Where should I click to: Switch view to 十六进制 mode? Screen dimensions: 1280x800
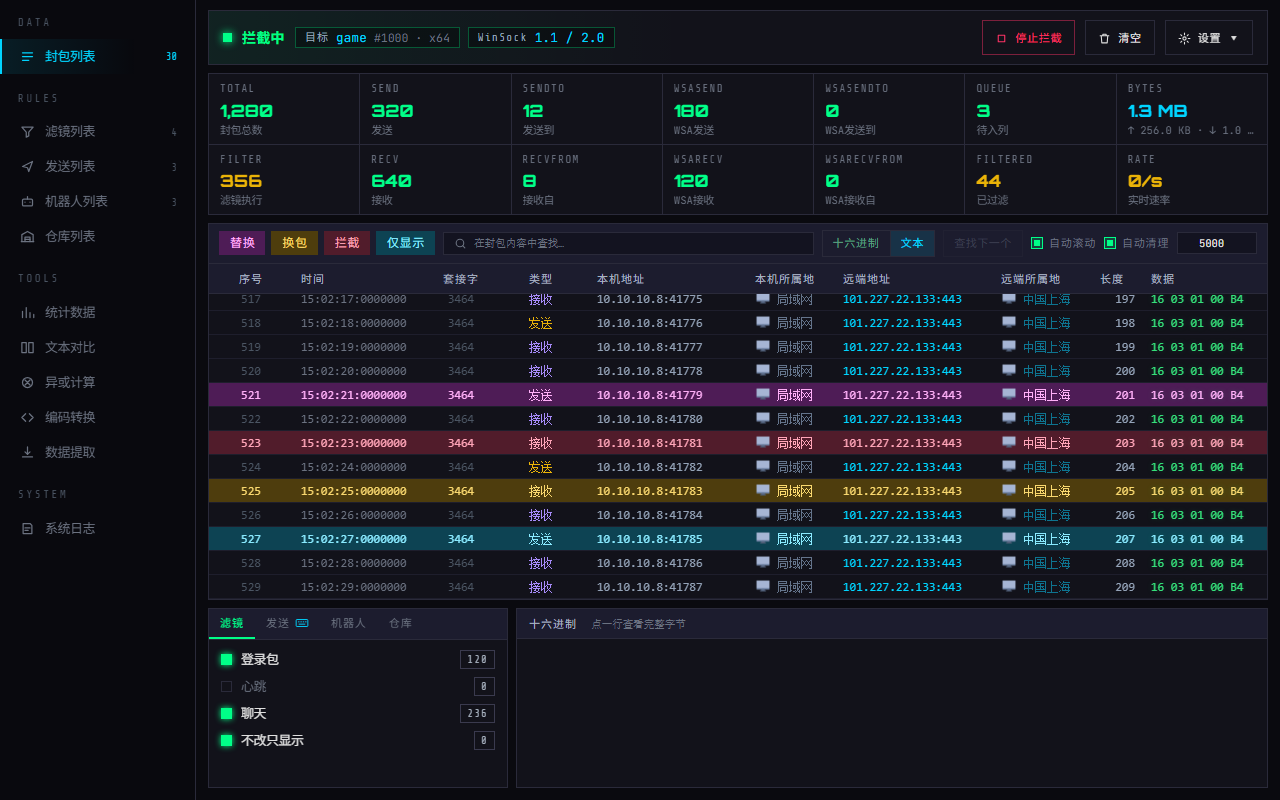[856, 243]
